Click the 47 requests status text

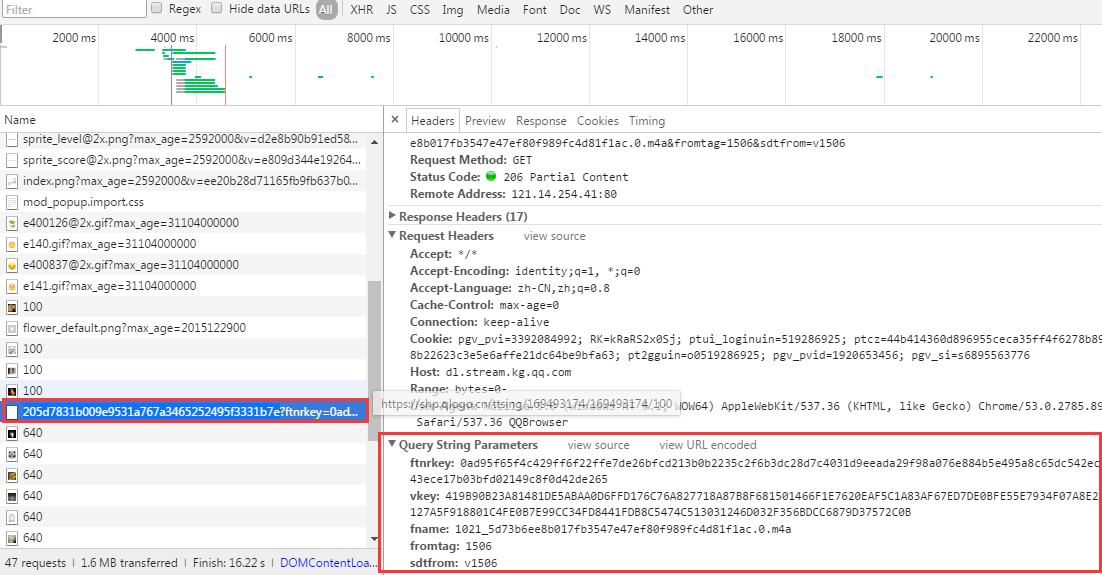(x=35, y=562)
